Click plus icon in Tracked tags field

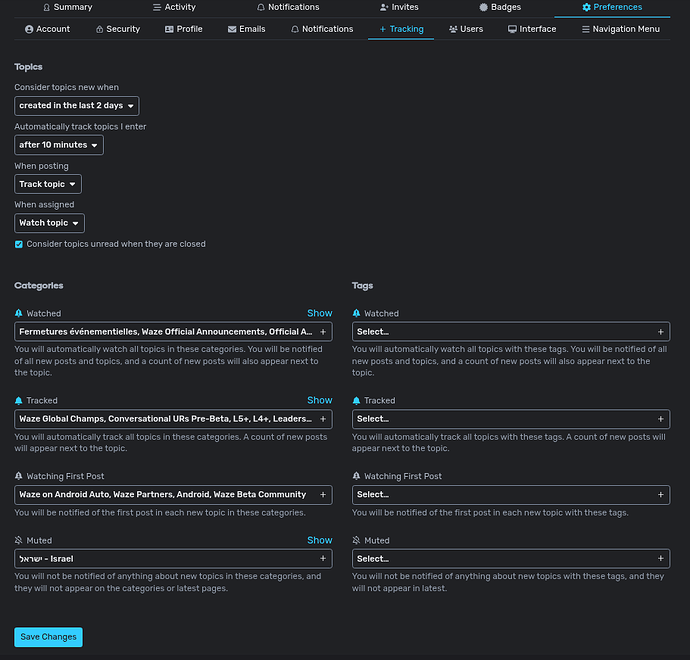660,419
